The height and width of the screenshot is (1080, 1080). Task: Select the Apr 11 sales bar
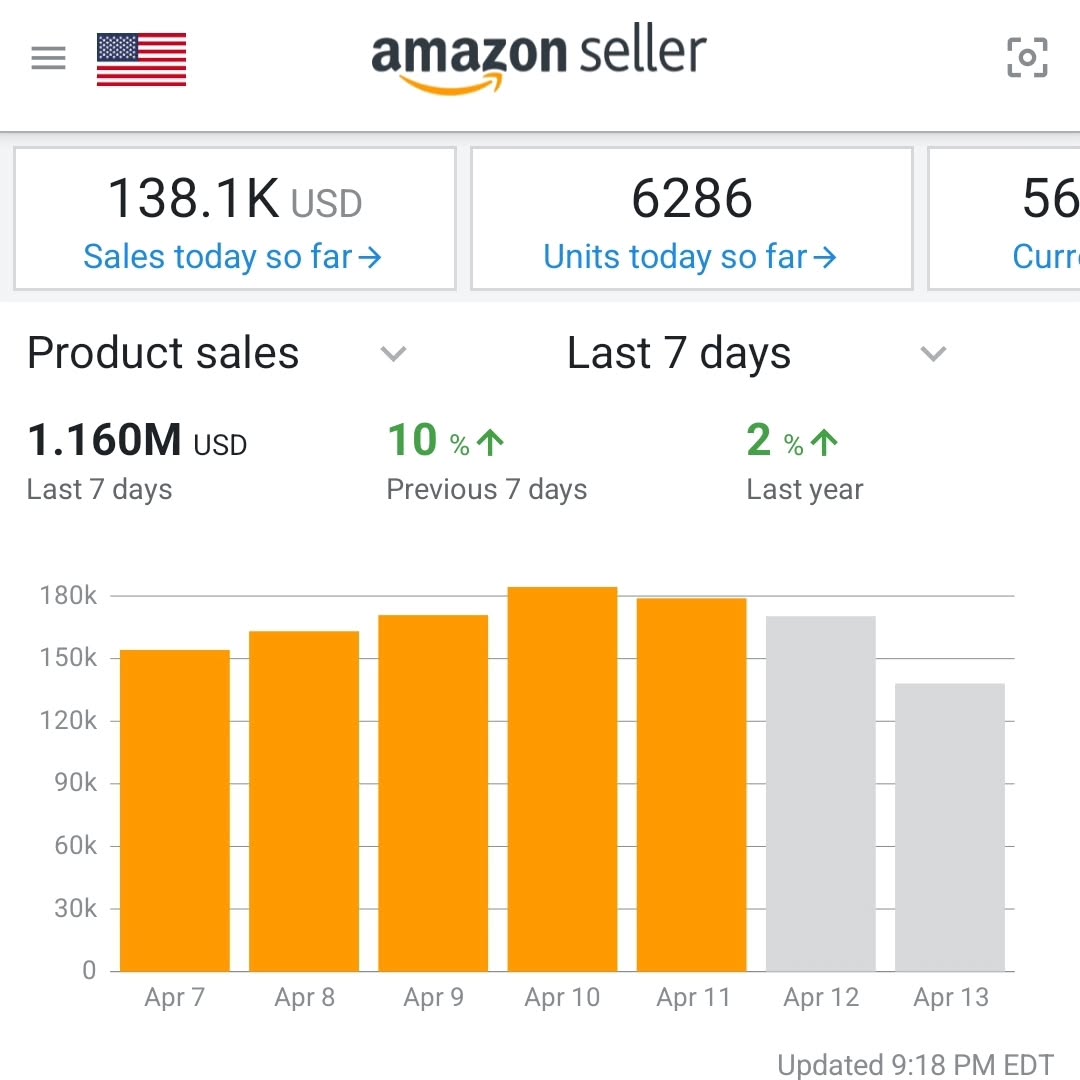[x=691, y=784]
